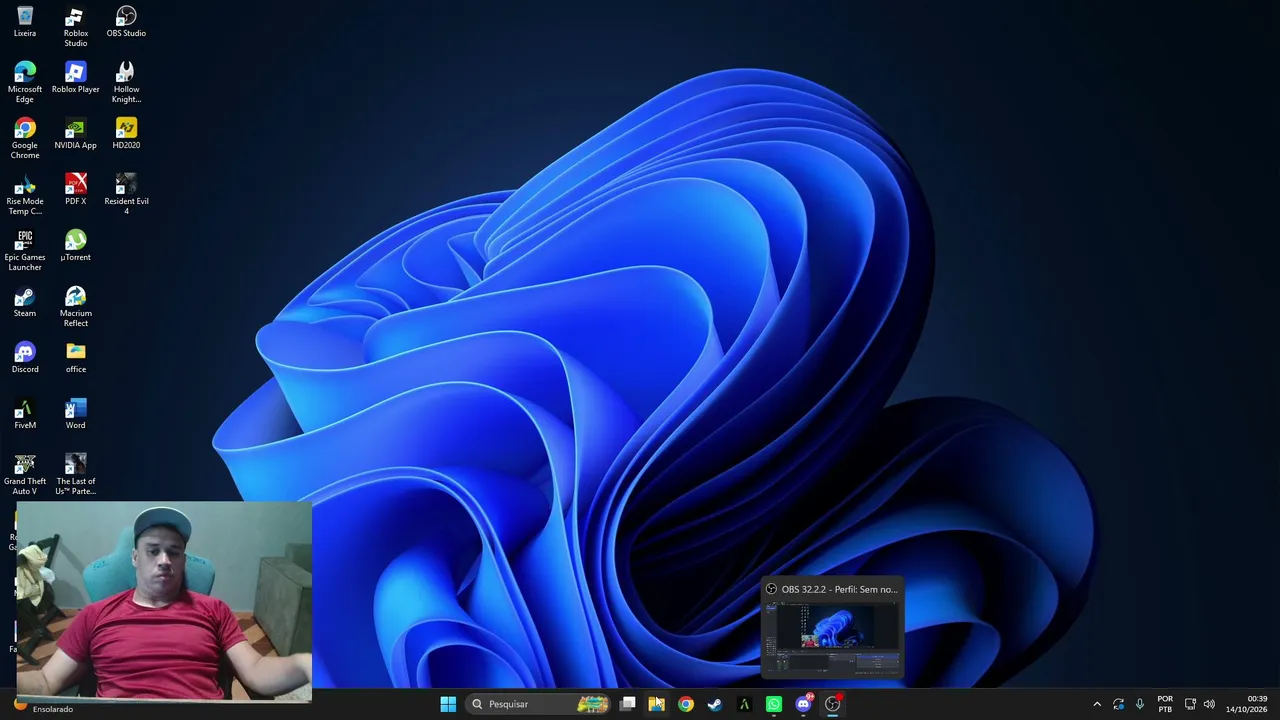Click the Pesquisar taskbar search box
The height and width of the screenshot is (720, 1280).
pos(538,704)
